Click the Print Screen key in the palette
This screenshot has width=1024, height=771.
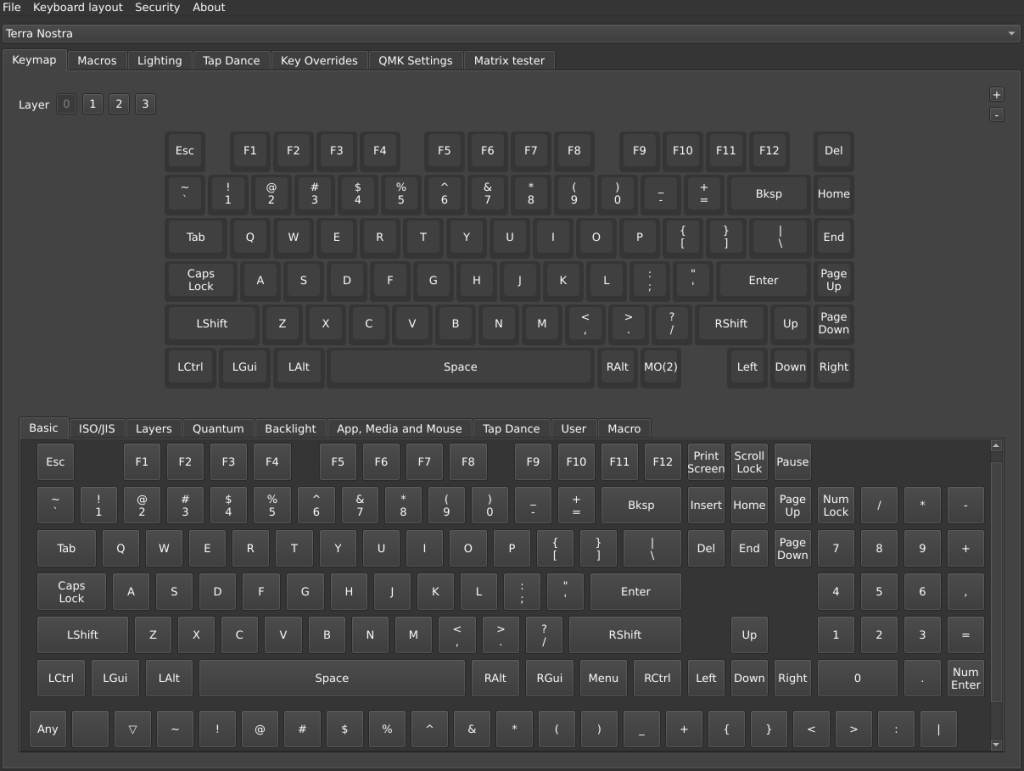706,462
